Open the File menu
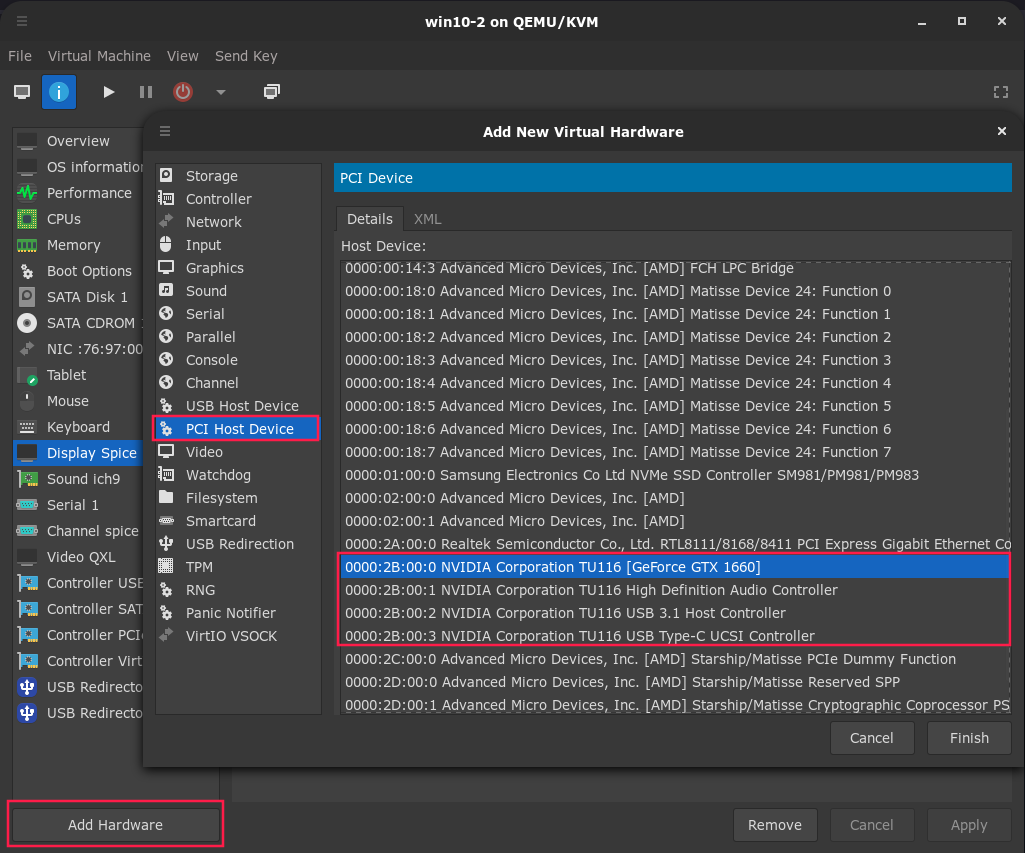Image resolution: width=1025 pixels, height=853 pixels. click(x=20, y=56)
